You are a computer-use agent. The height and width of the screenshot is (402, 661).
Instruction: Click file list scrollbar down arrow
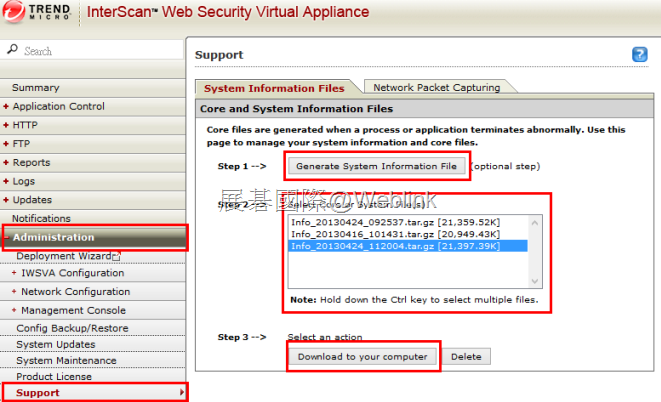point(535,281)
